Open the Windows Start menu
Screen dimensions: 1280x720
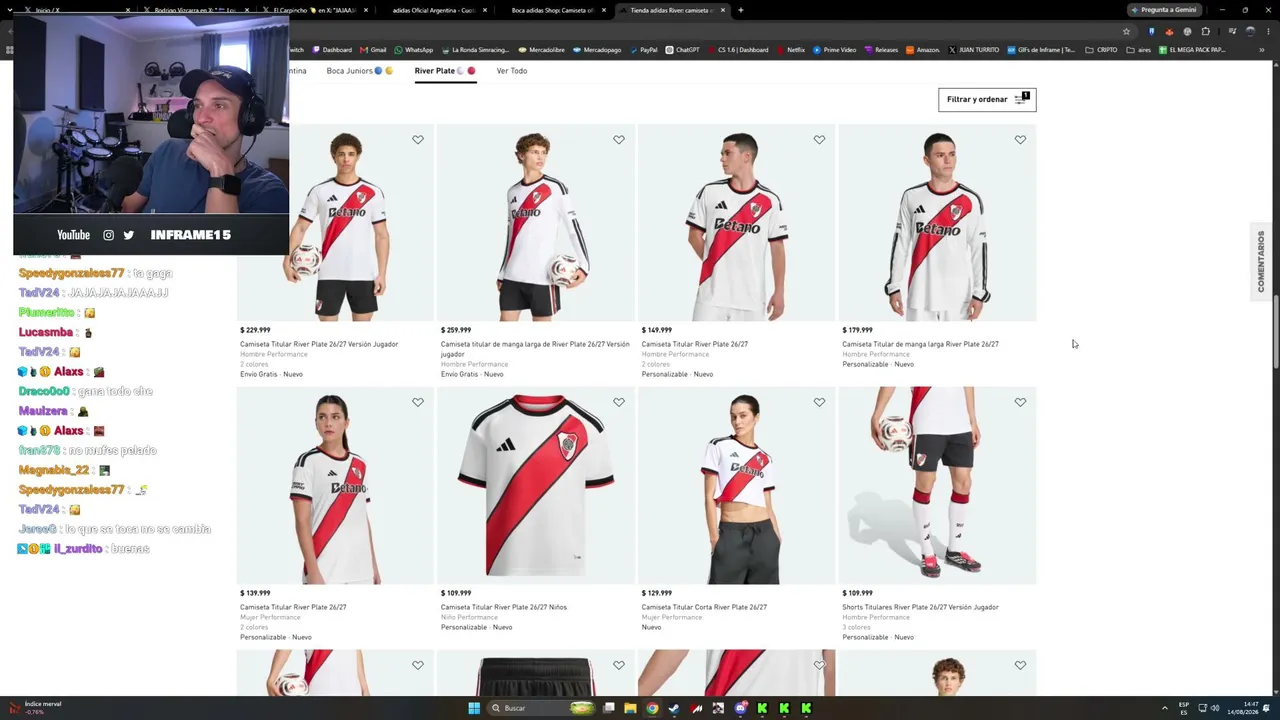coord(474,708)
